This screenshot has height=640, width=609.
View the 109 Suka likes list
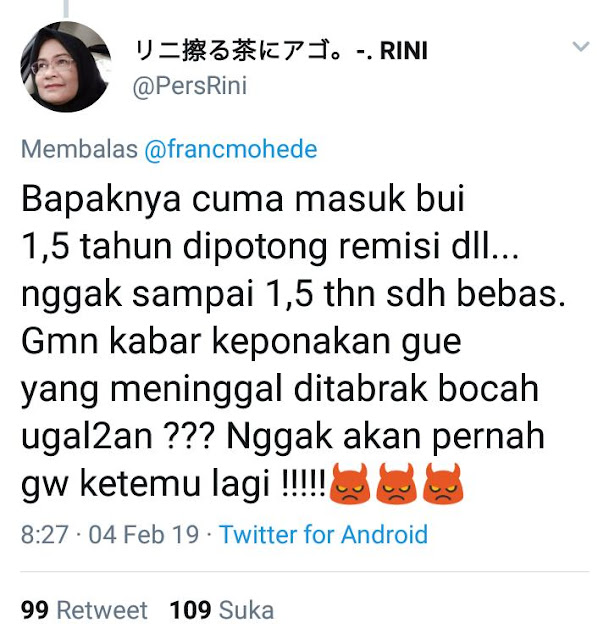click(222, 610)
